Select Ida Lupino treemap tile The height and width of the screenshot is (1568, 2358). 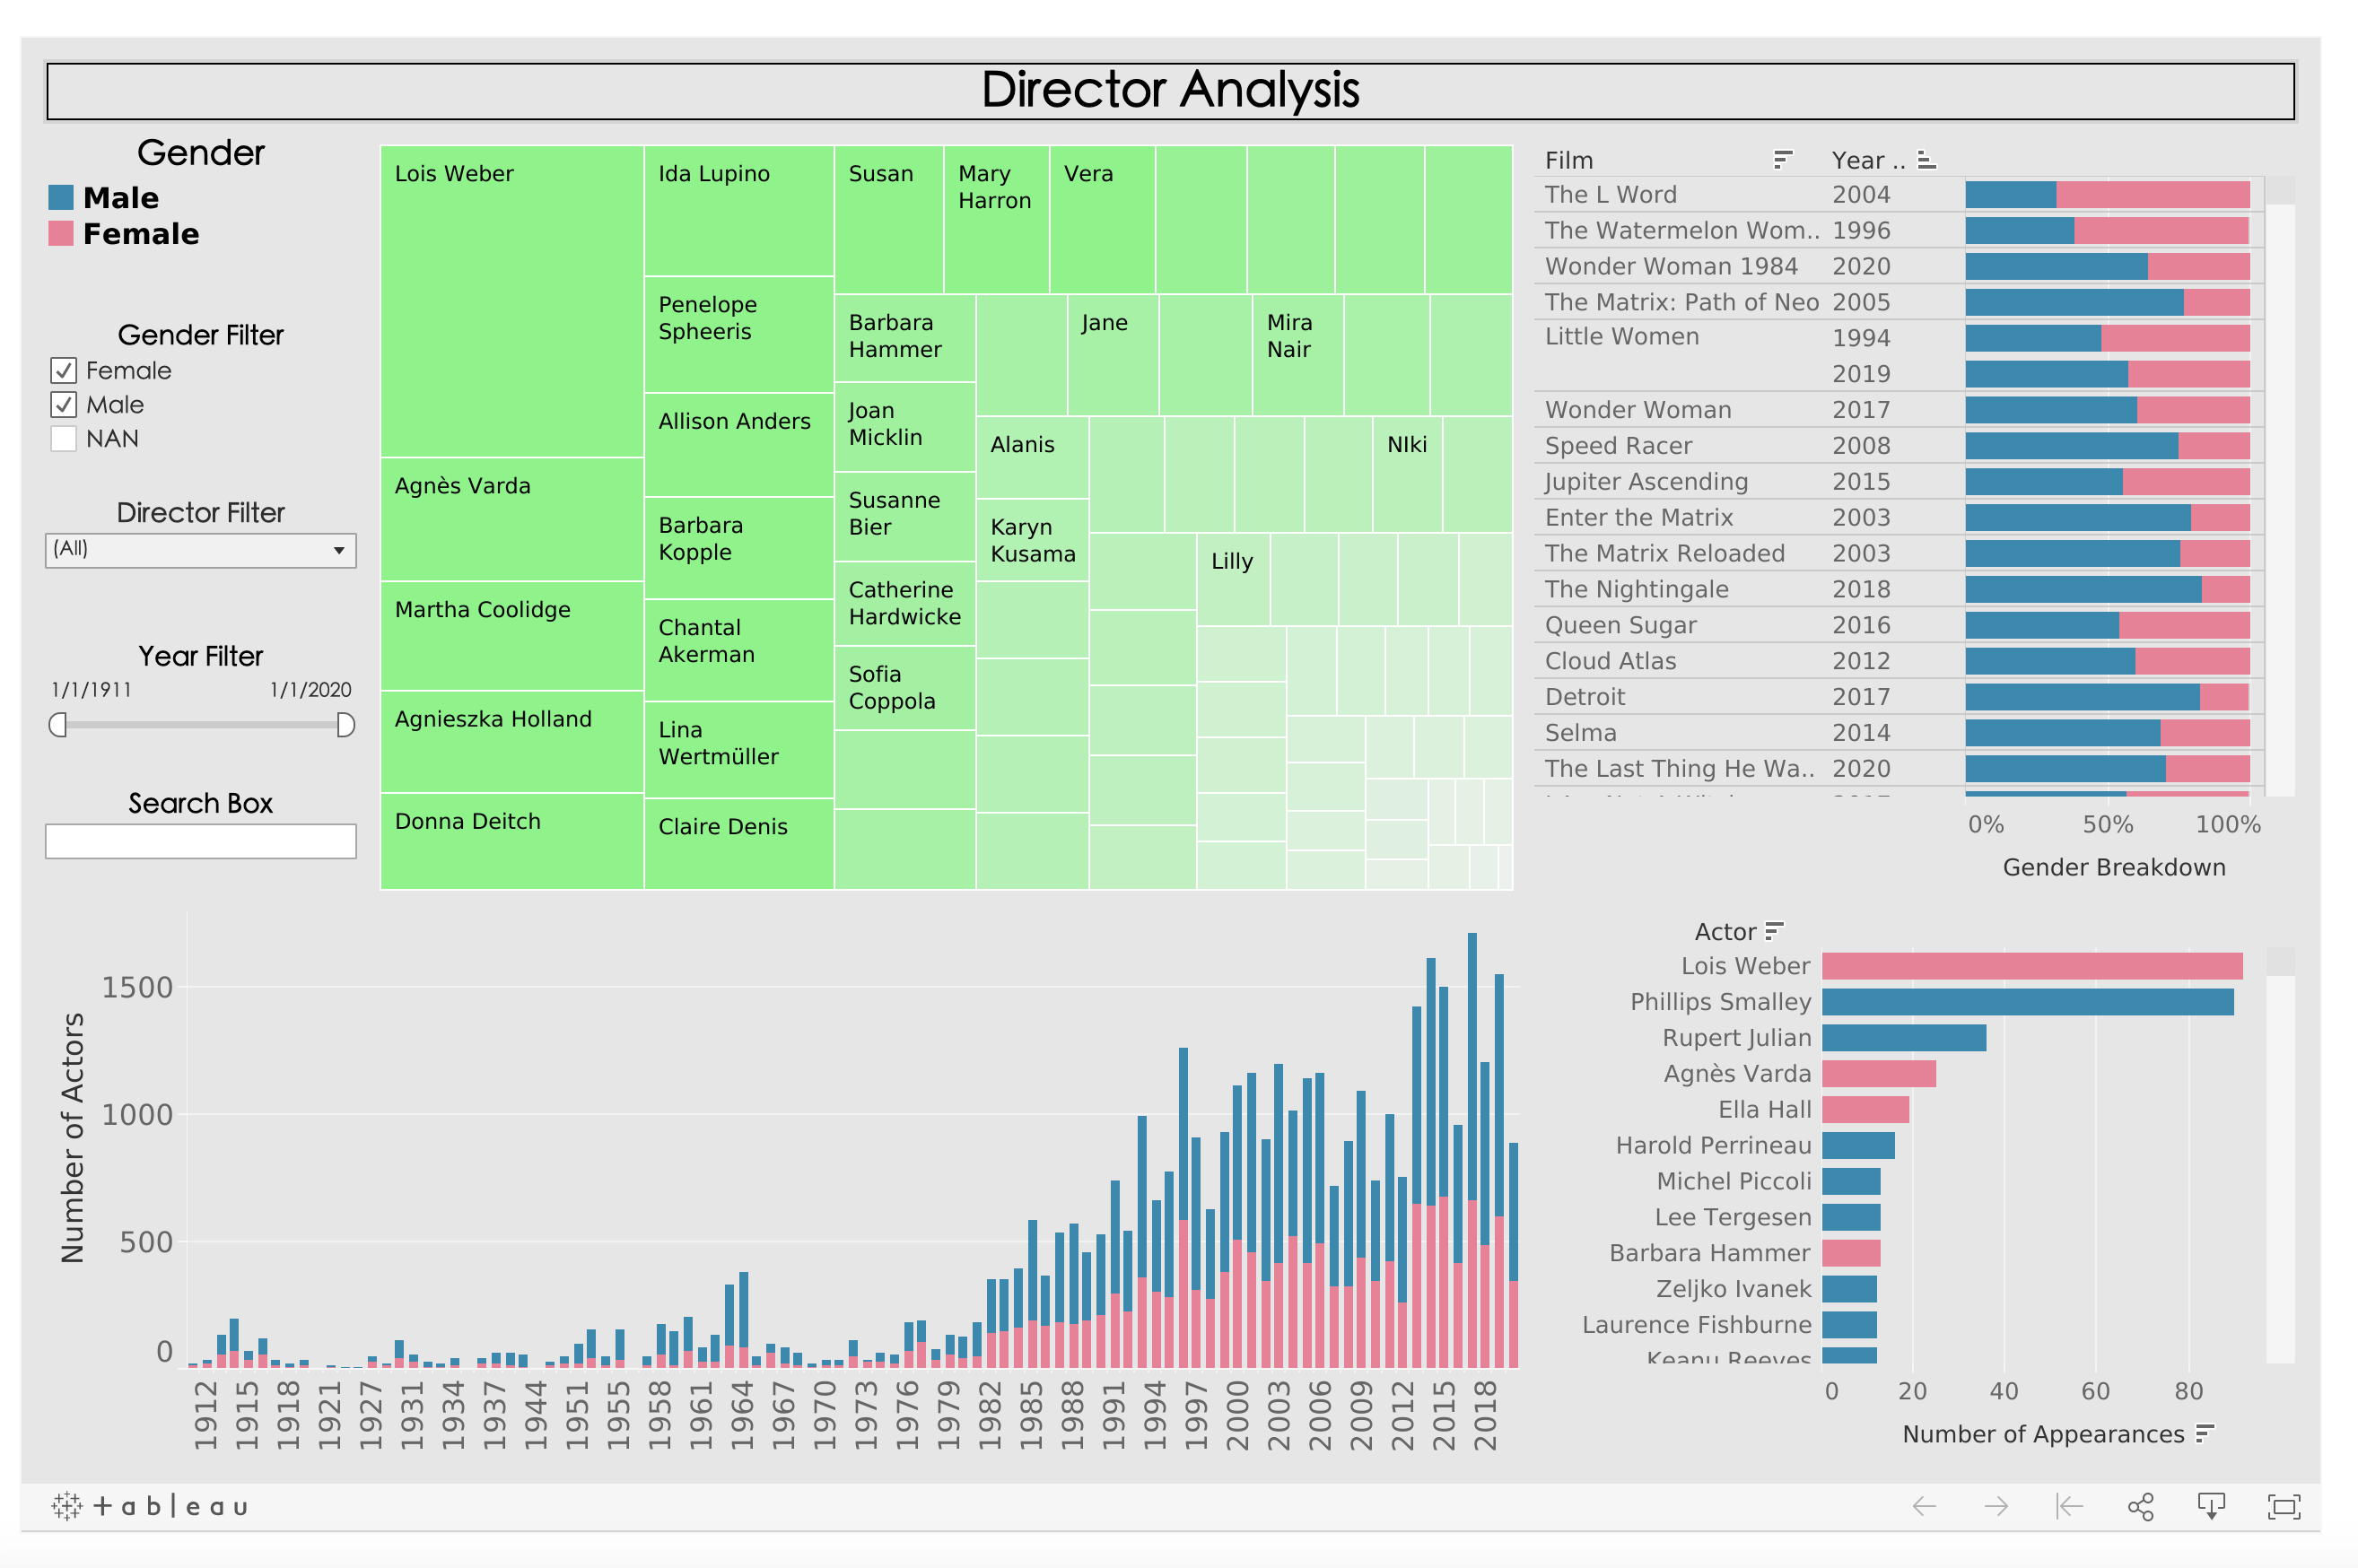click(738, 210)
